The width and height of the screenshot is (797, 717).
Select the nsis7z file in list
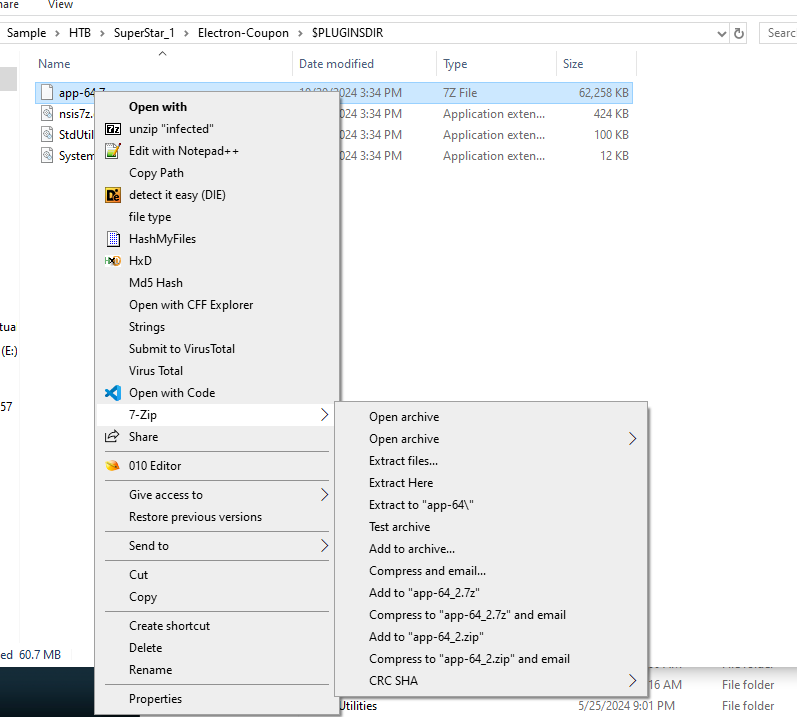(75, 114)
